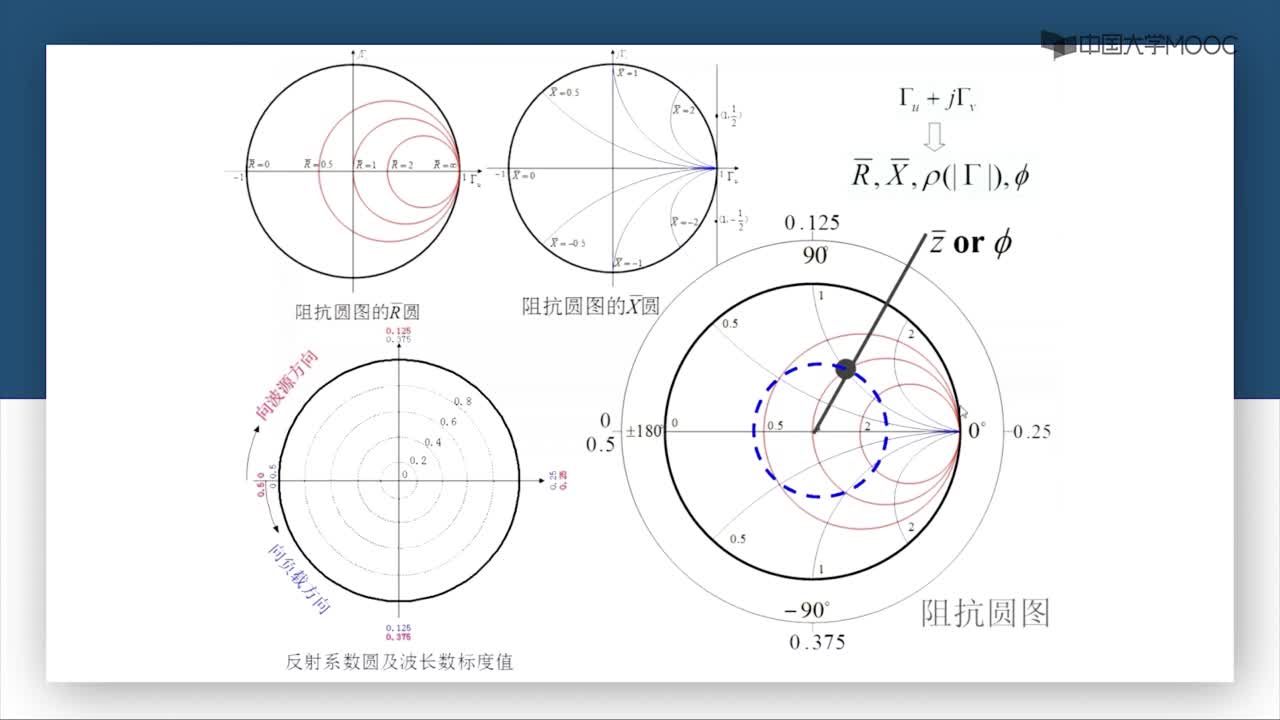This screenshot has width=1280, height=720.
Task: Click the 0.4 ring label in reflection circle
Action: pos(432,442)
